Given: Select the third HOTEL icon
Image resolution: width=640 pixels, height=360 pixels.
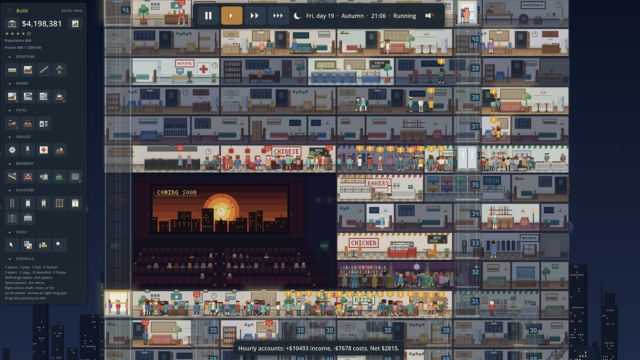Looking at the screenshot, I should pos(44,123).
